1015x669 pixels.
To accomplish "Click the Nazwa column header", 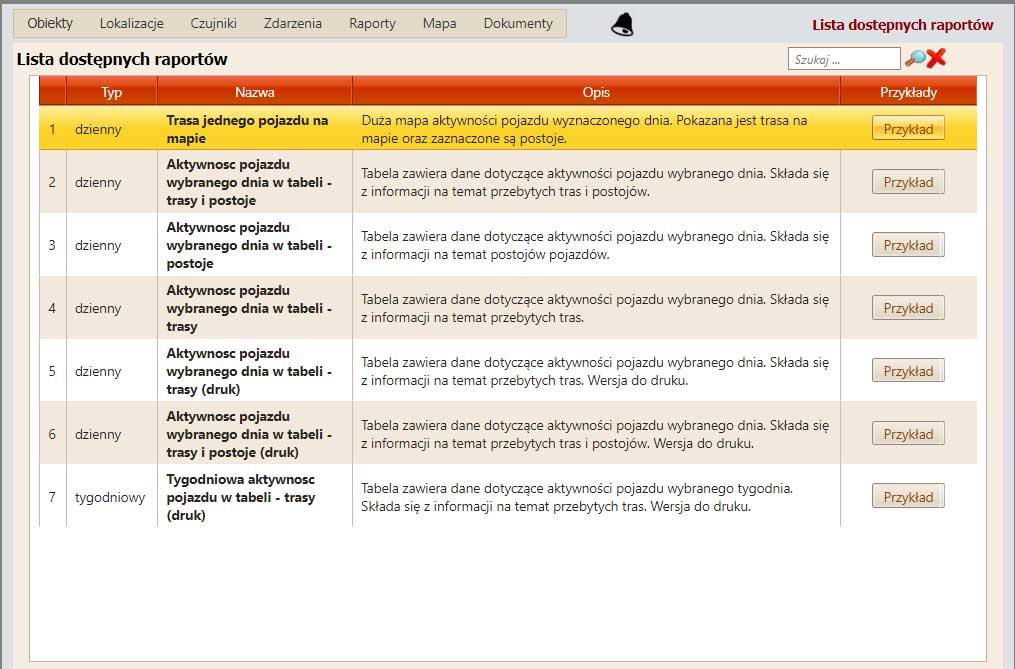I will (254, 91).
